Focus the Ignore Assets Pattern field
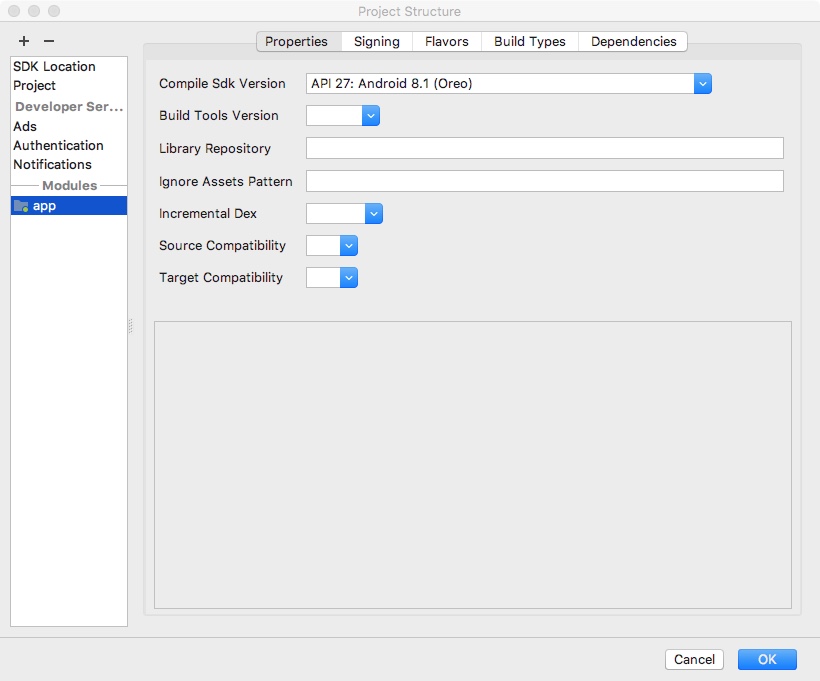The width and height of the screenshot is (820, 681). pyautogui.click(x=544, y=181)
